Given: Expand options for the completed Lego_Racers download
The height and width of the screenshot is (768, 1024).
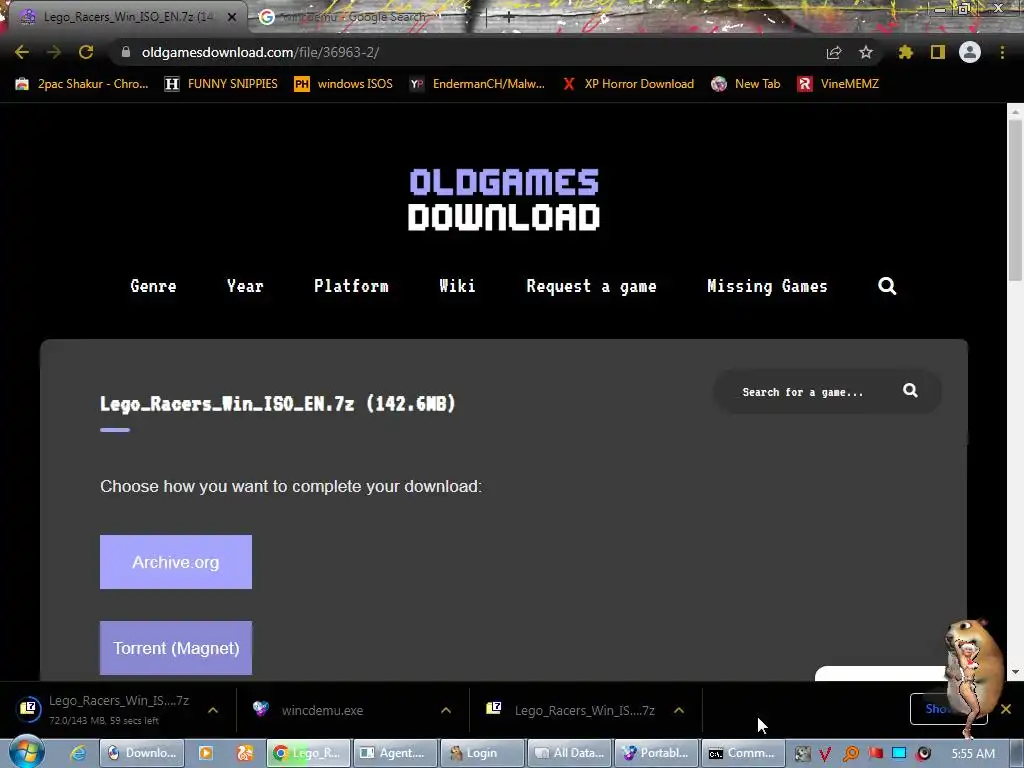Looking at the screenshot, I should click(679, 710).
